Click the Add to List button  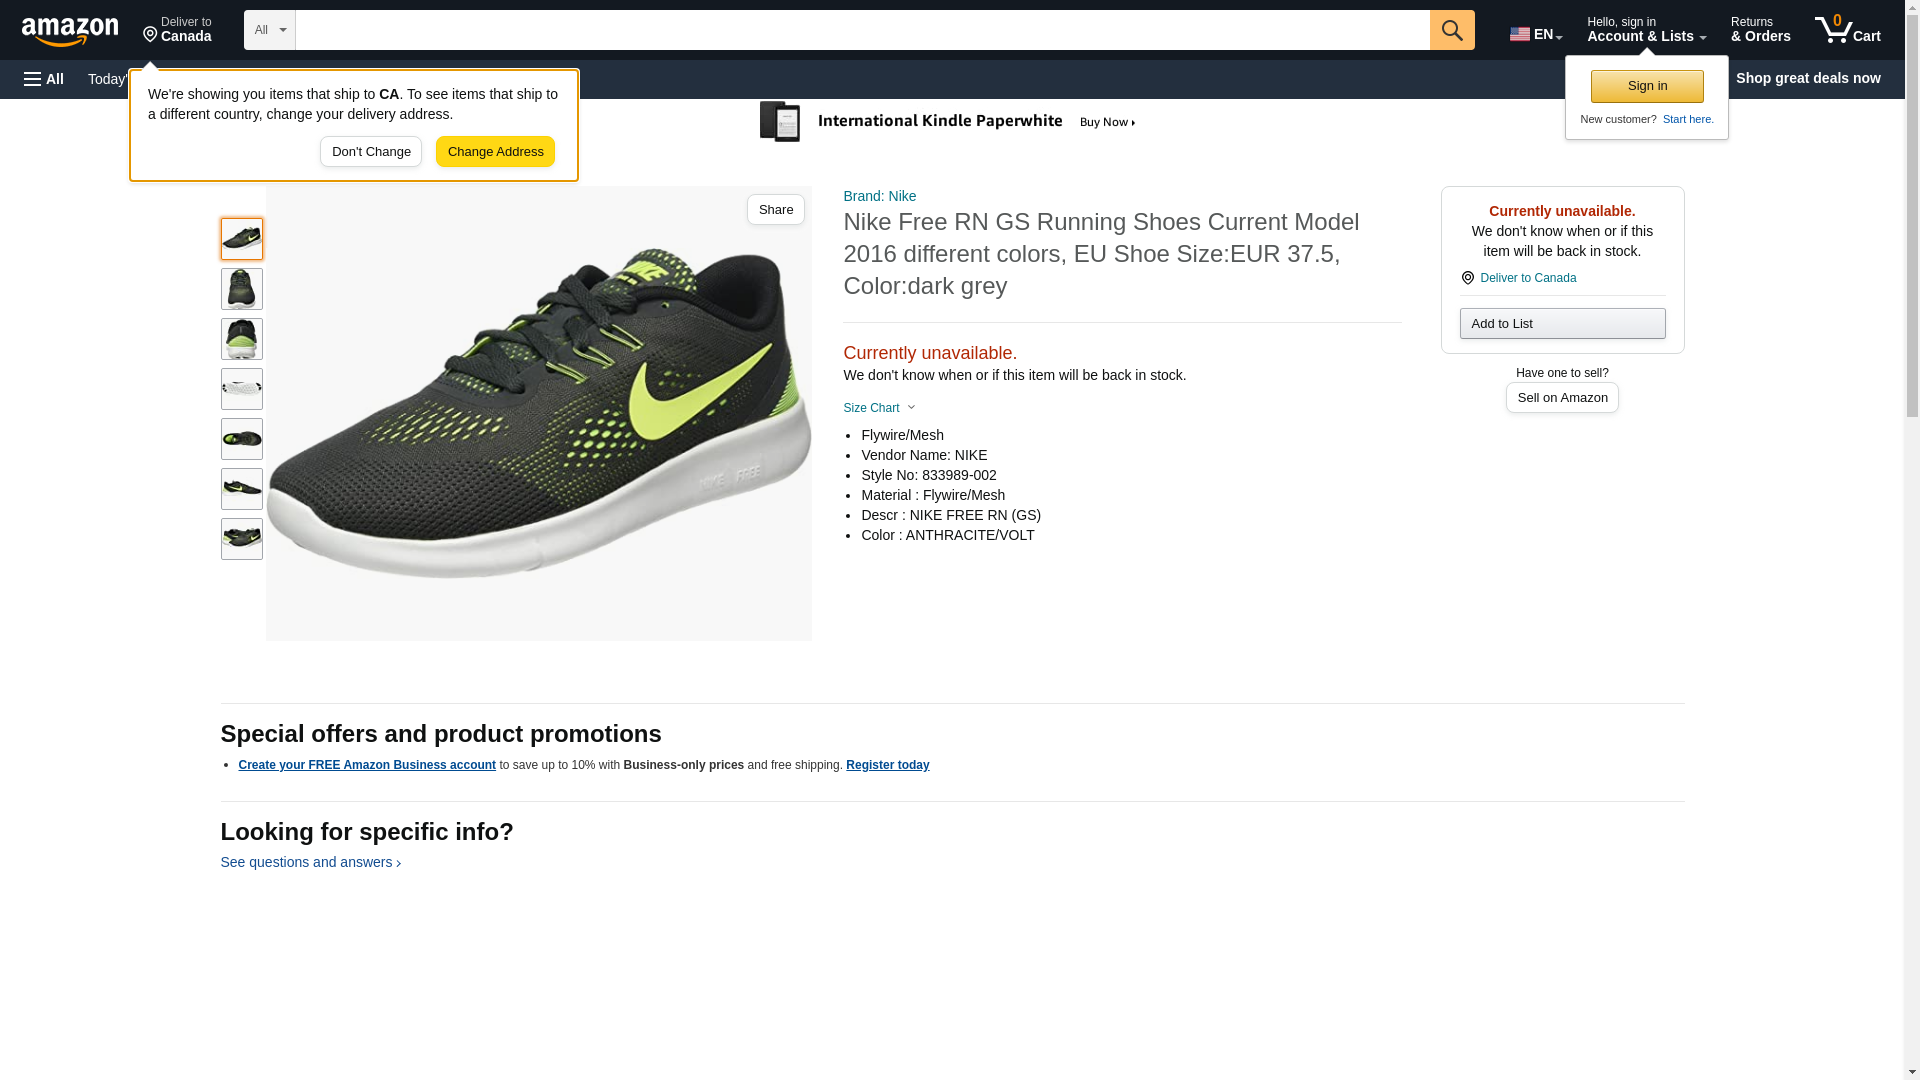click(x=1561, y=324)
